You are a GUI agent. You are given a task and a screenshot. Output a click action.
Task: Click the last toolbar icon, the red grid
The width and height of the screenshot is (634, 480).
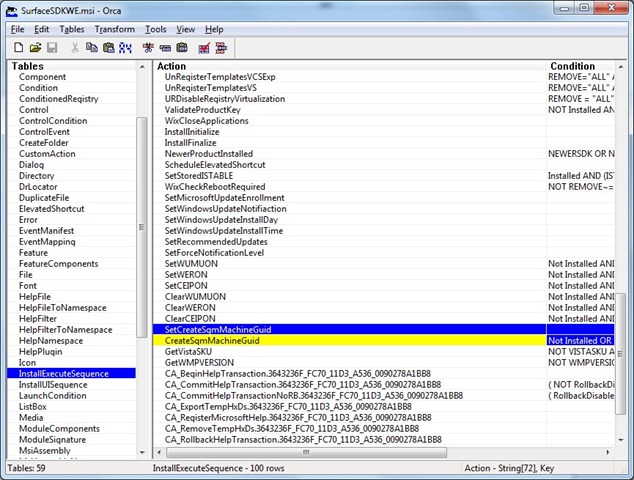coord(221,48)
